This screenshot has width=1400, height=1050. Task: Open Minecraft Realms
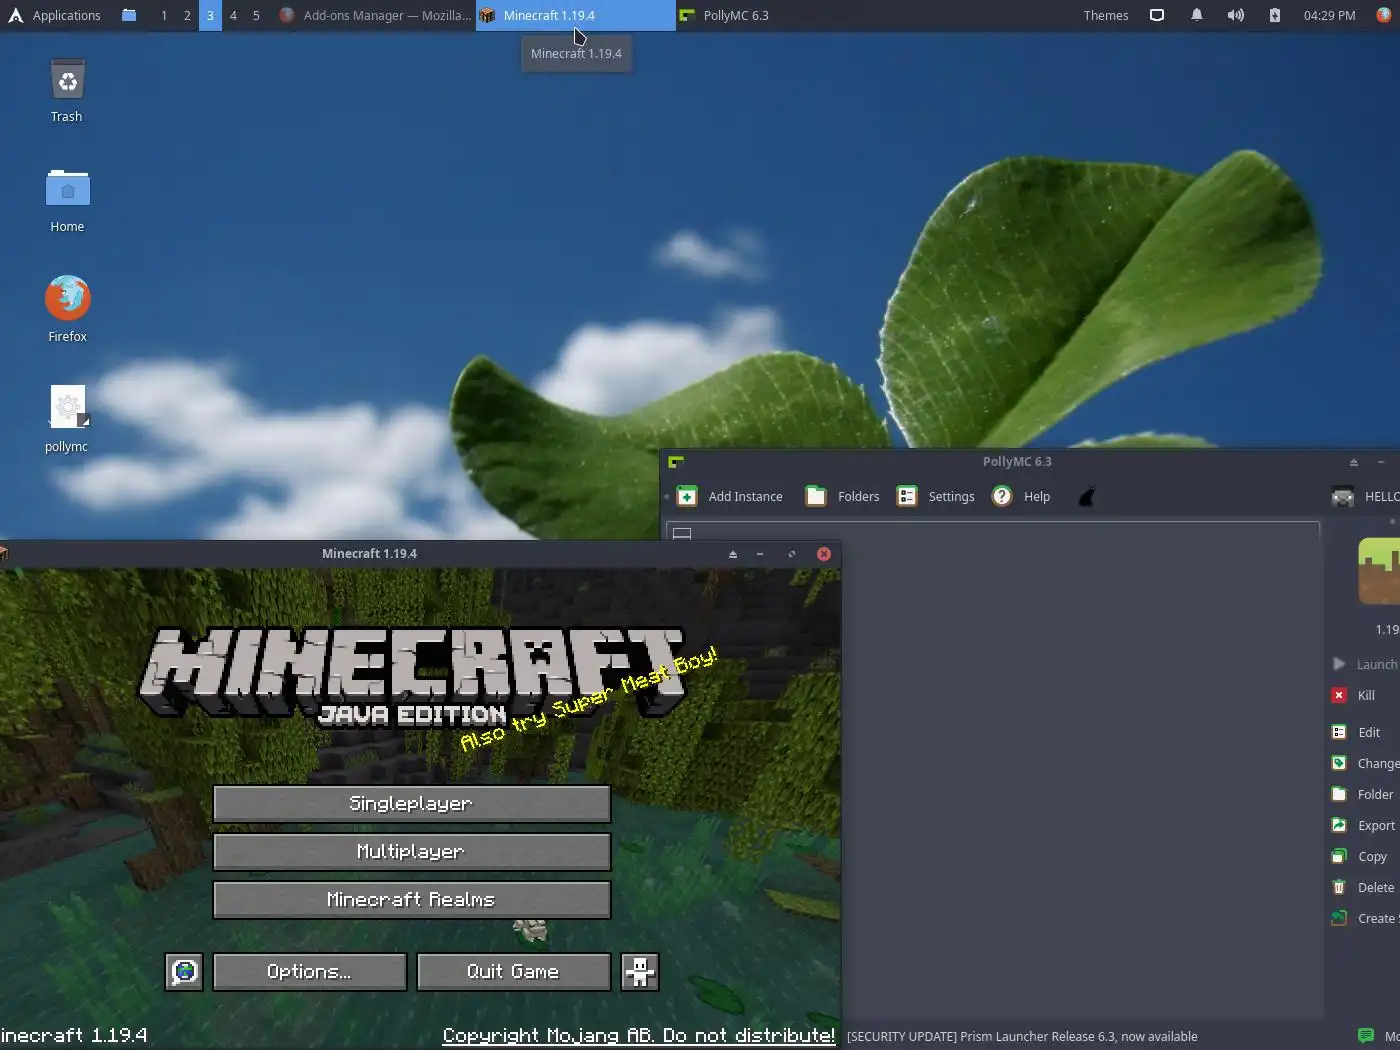tap(412, 899)
